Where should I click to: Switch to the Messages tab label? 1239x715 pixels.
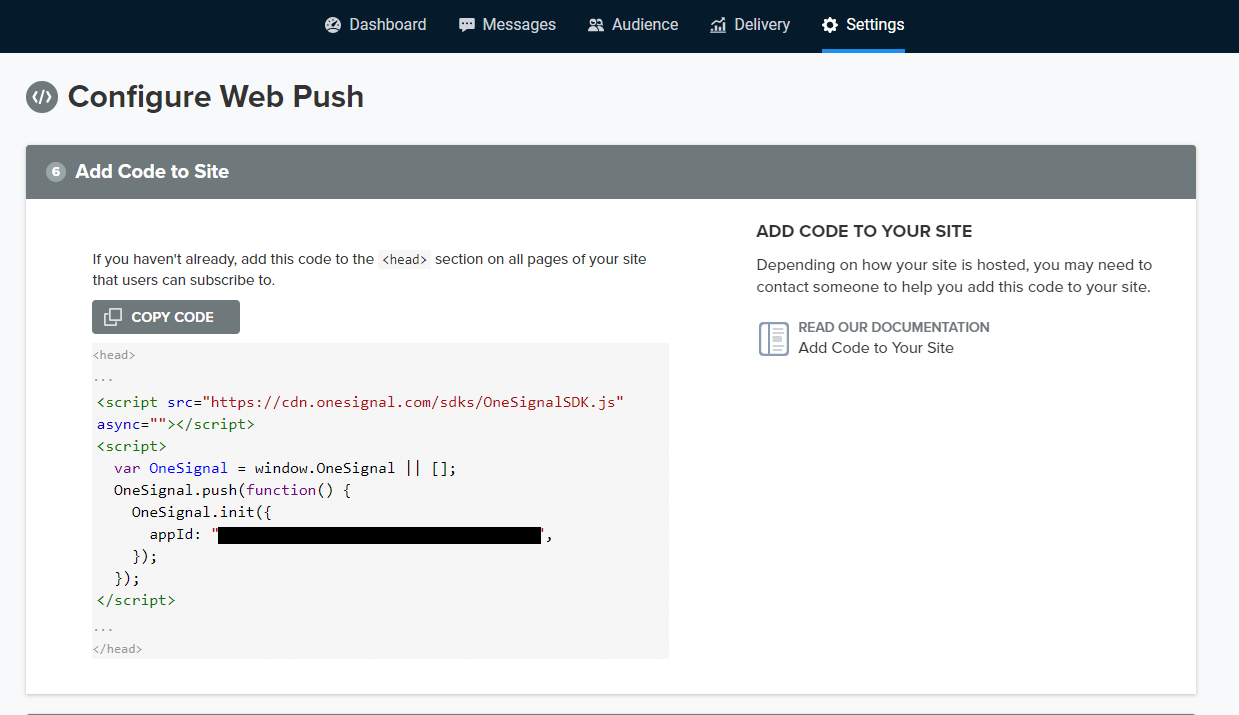point(519,25)
